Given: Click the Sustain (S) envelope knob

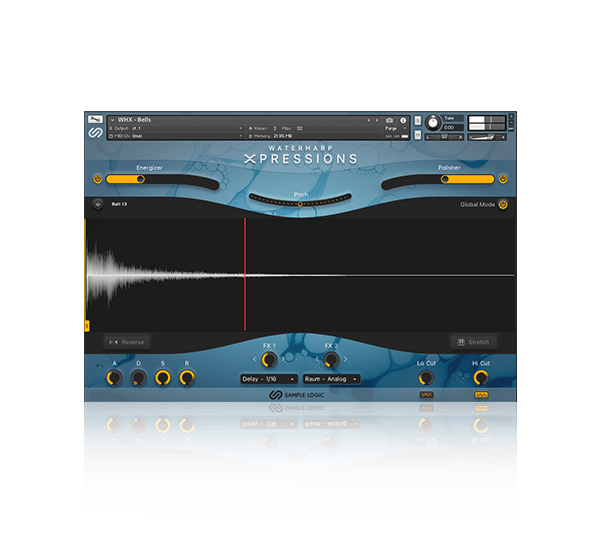Looking at the screenshot, I should 163,378.
